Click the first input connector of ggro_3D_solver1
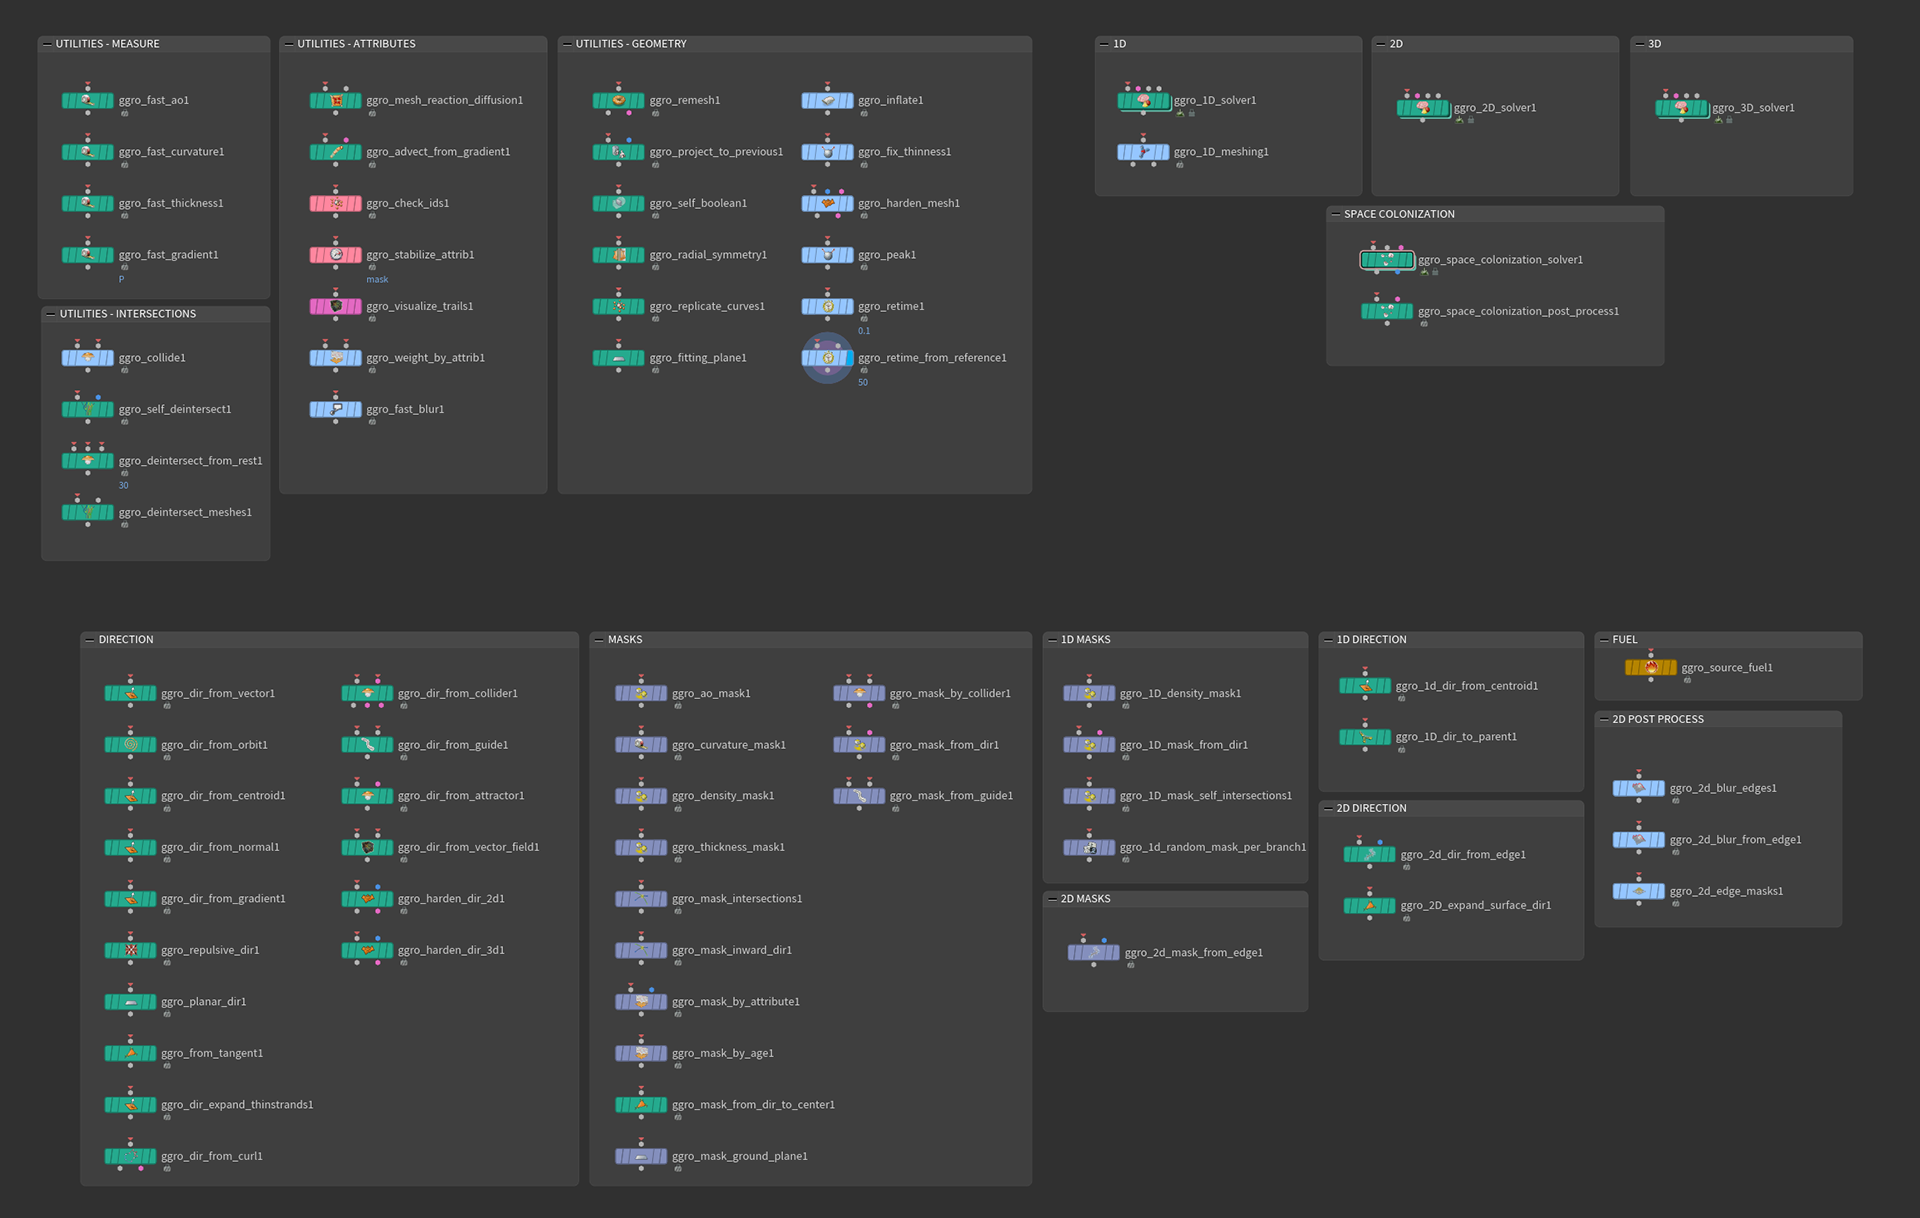The height and width of the screenshot is (1218, 1920). (1667, 95)
